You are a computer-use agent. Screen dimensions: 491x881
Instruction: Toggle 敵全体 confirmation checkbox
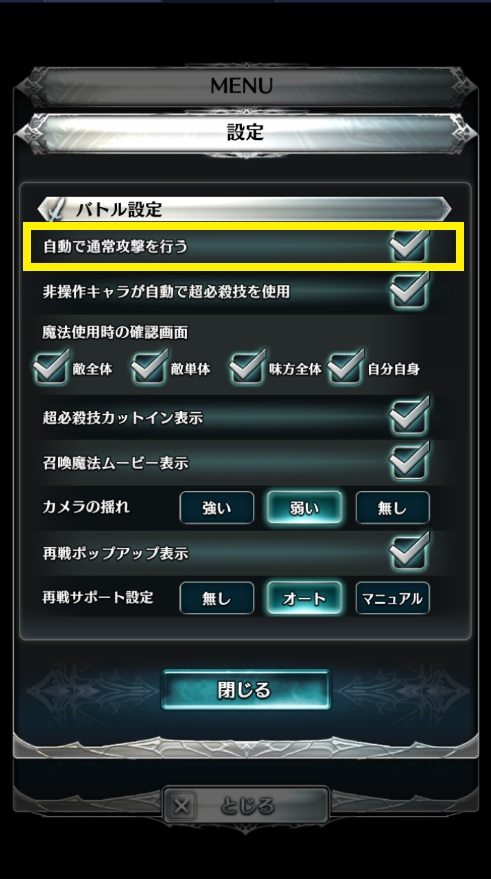(52, 367)
